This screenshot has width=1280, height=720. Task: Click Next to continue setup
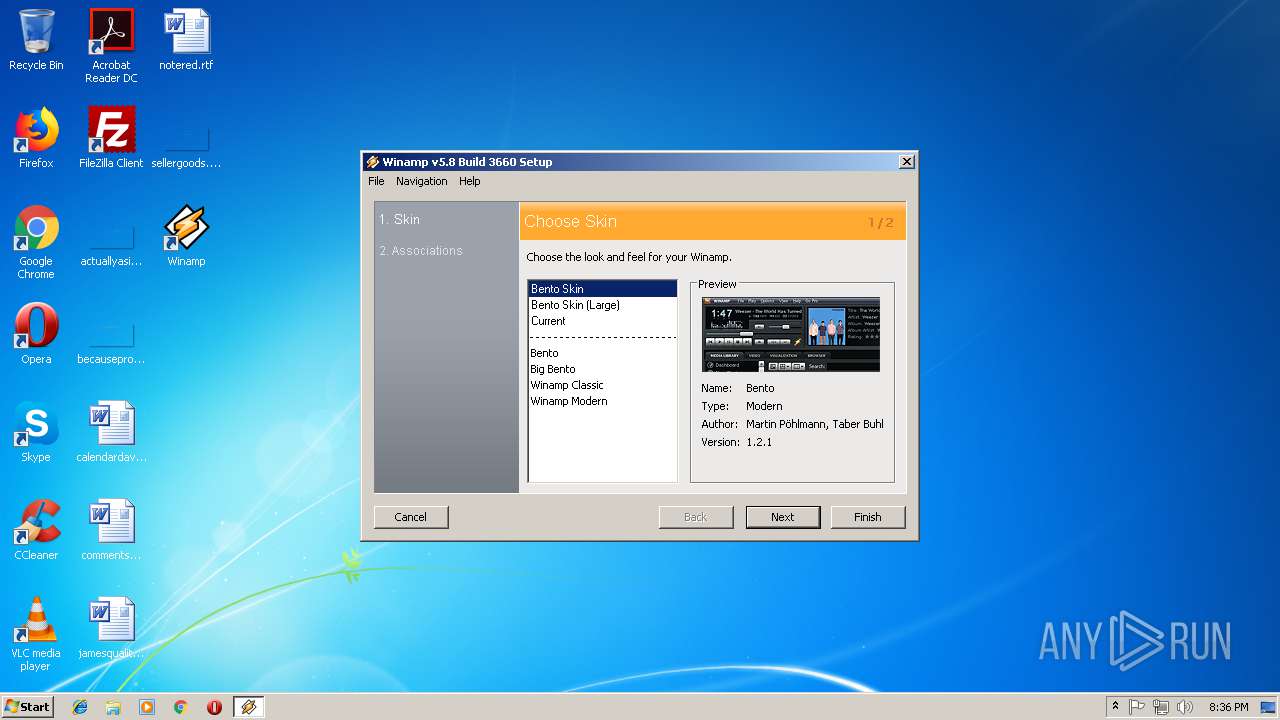pos(783,517)
